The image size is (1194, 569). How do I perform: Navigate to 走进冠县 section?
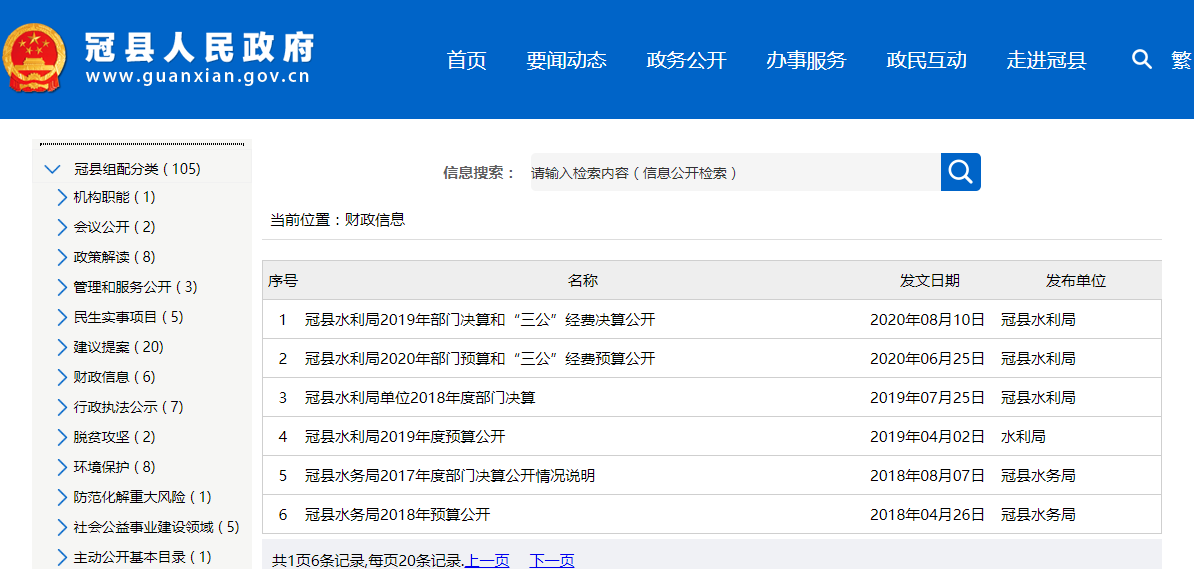click(x=1046, y=60)
